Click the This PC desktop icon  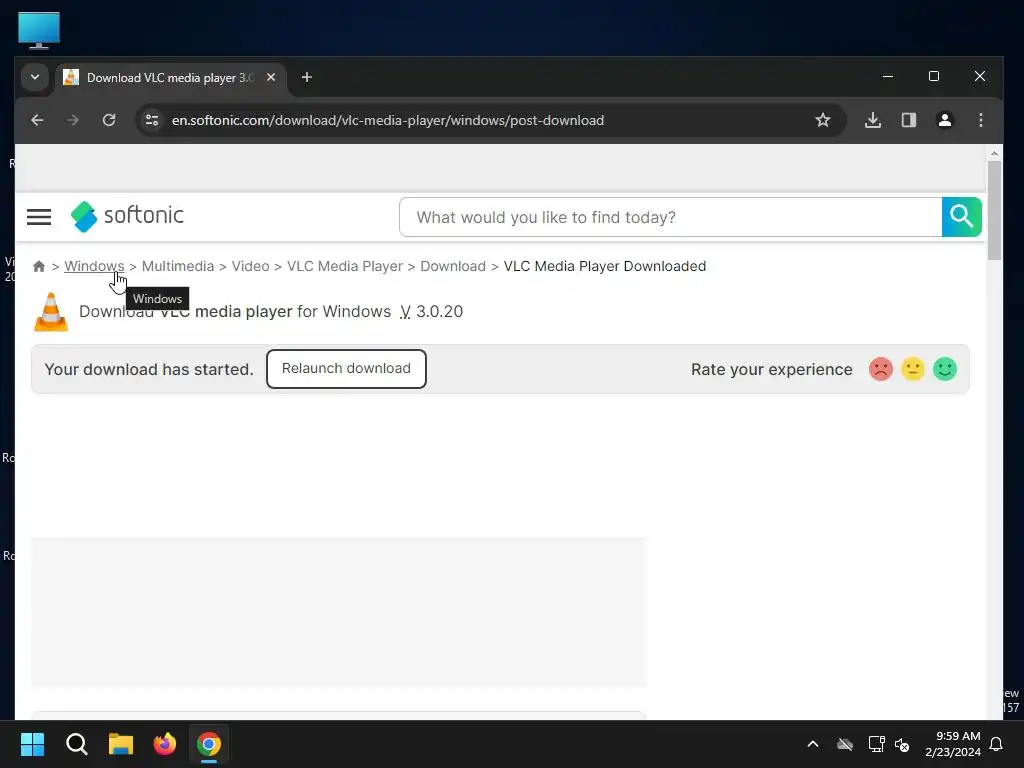tap(39, 30)
